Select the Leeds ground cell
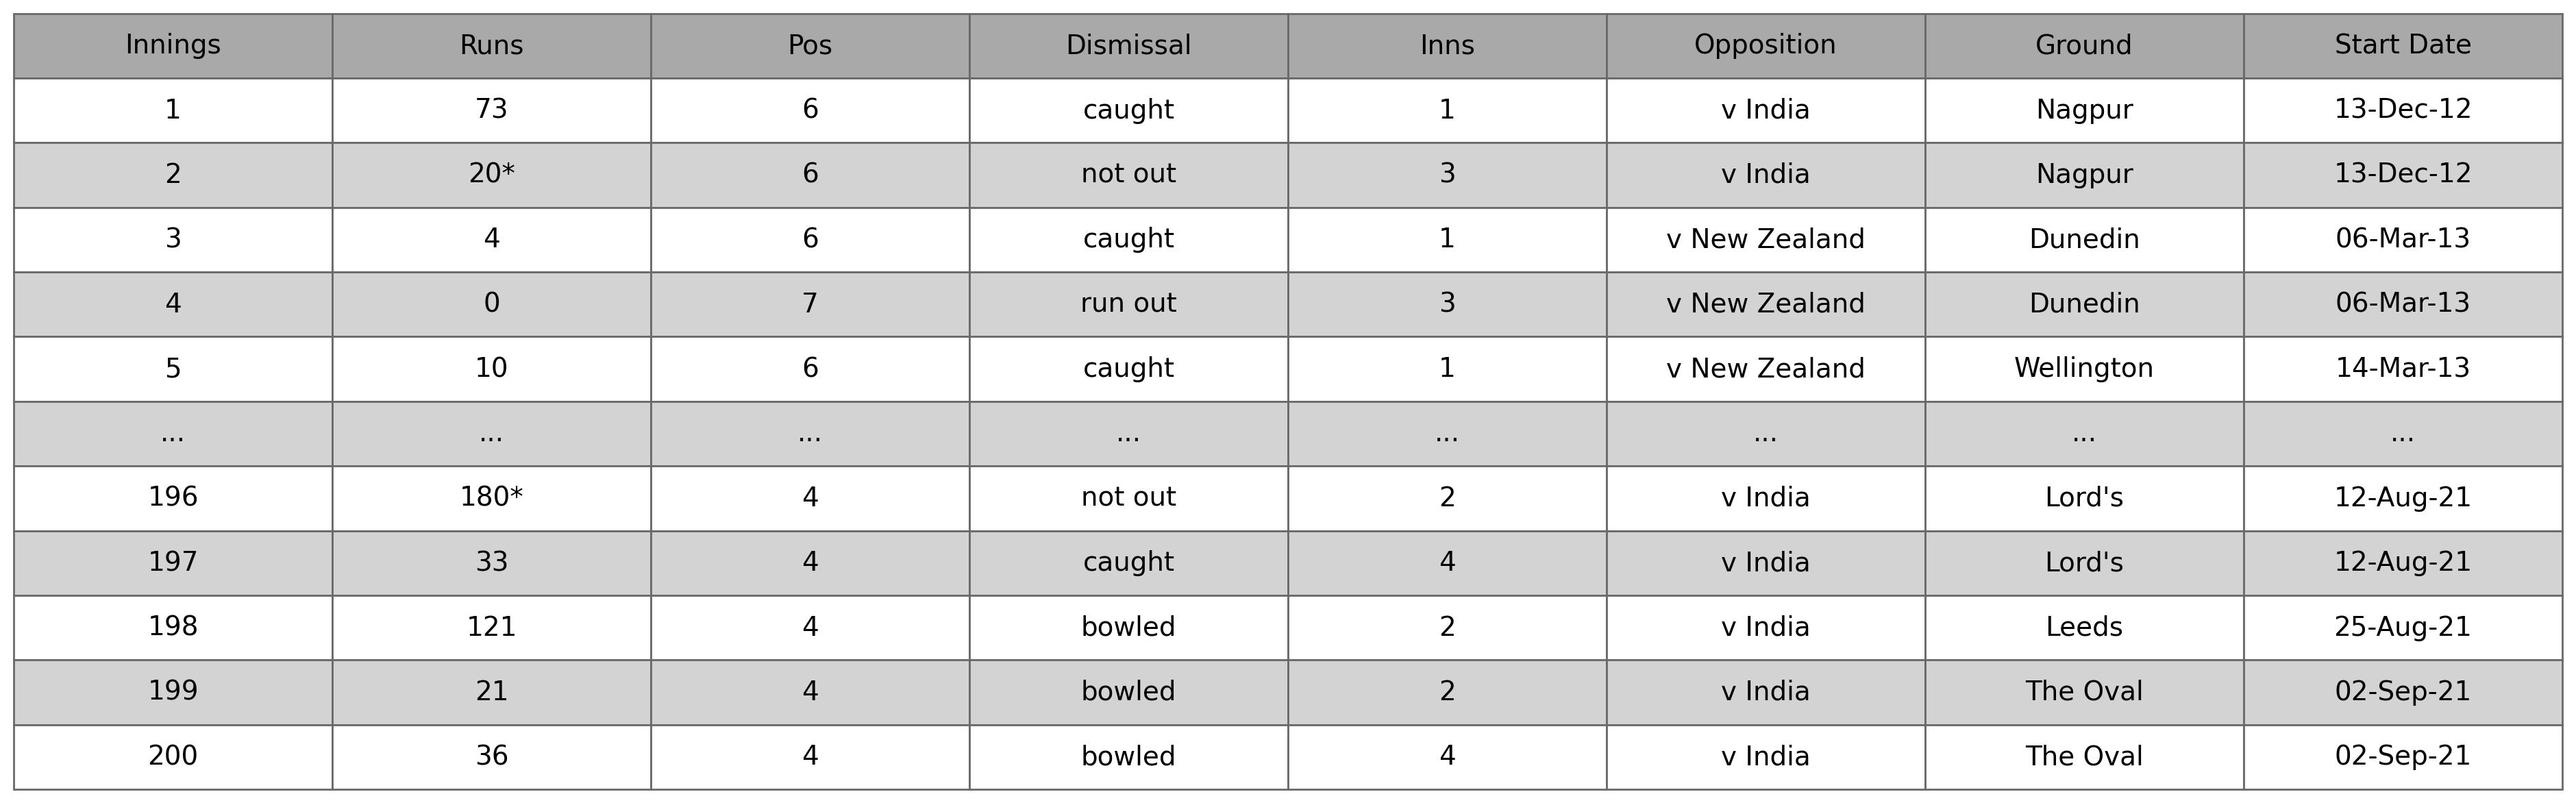 2084,627
